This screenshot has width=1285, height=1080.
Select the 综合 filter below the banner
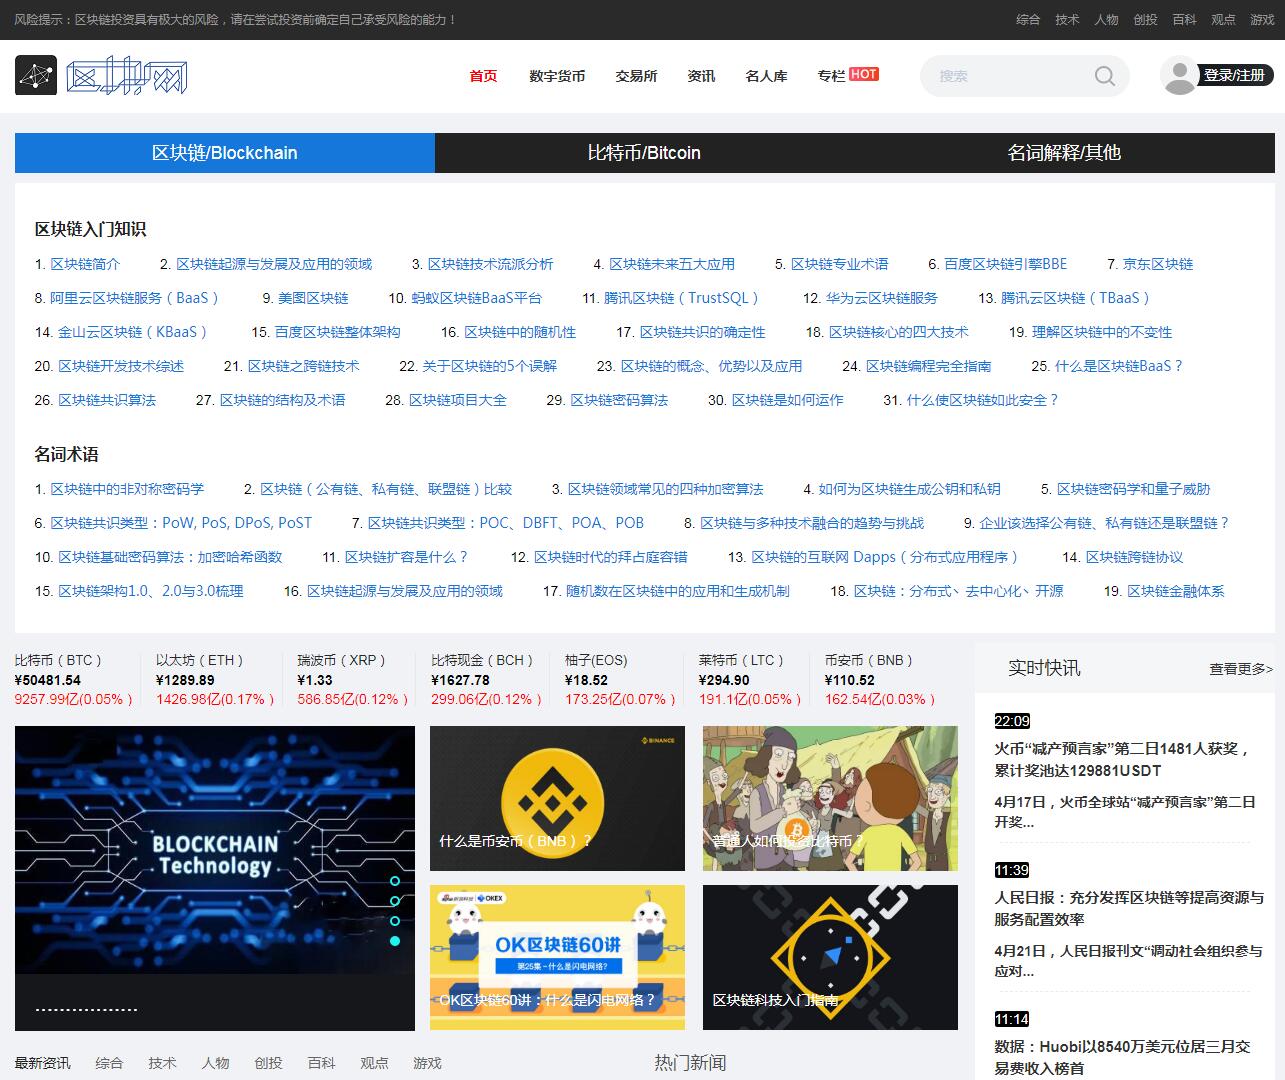109,1063
